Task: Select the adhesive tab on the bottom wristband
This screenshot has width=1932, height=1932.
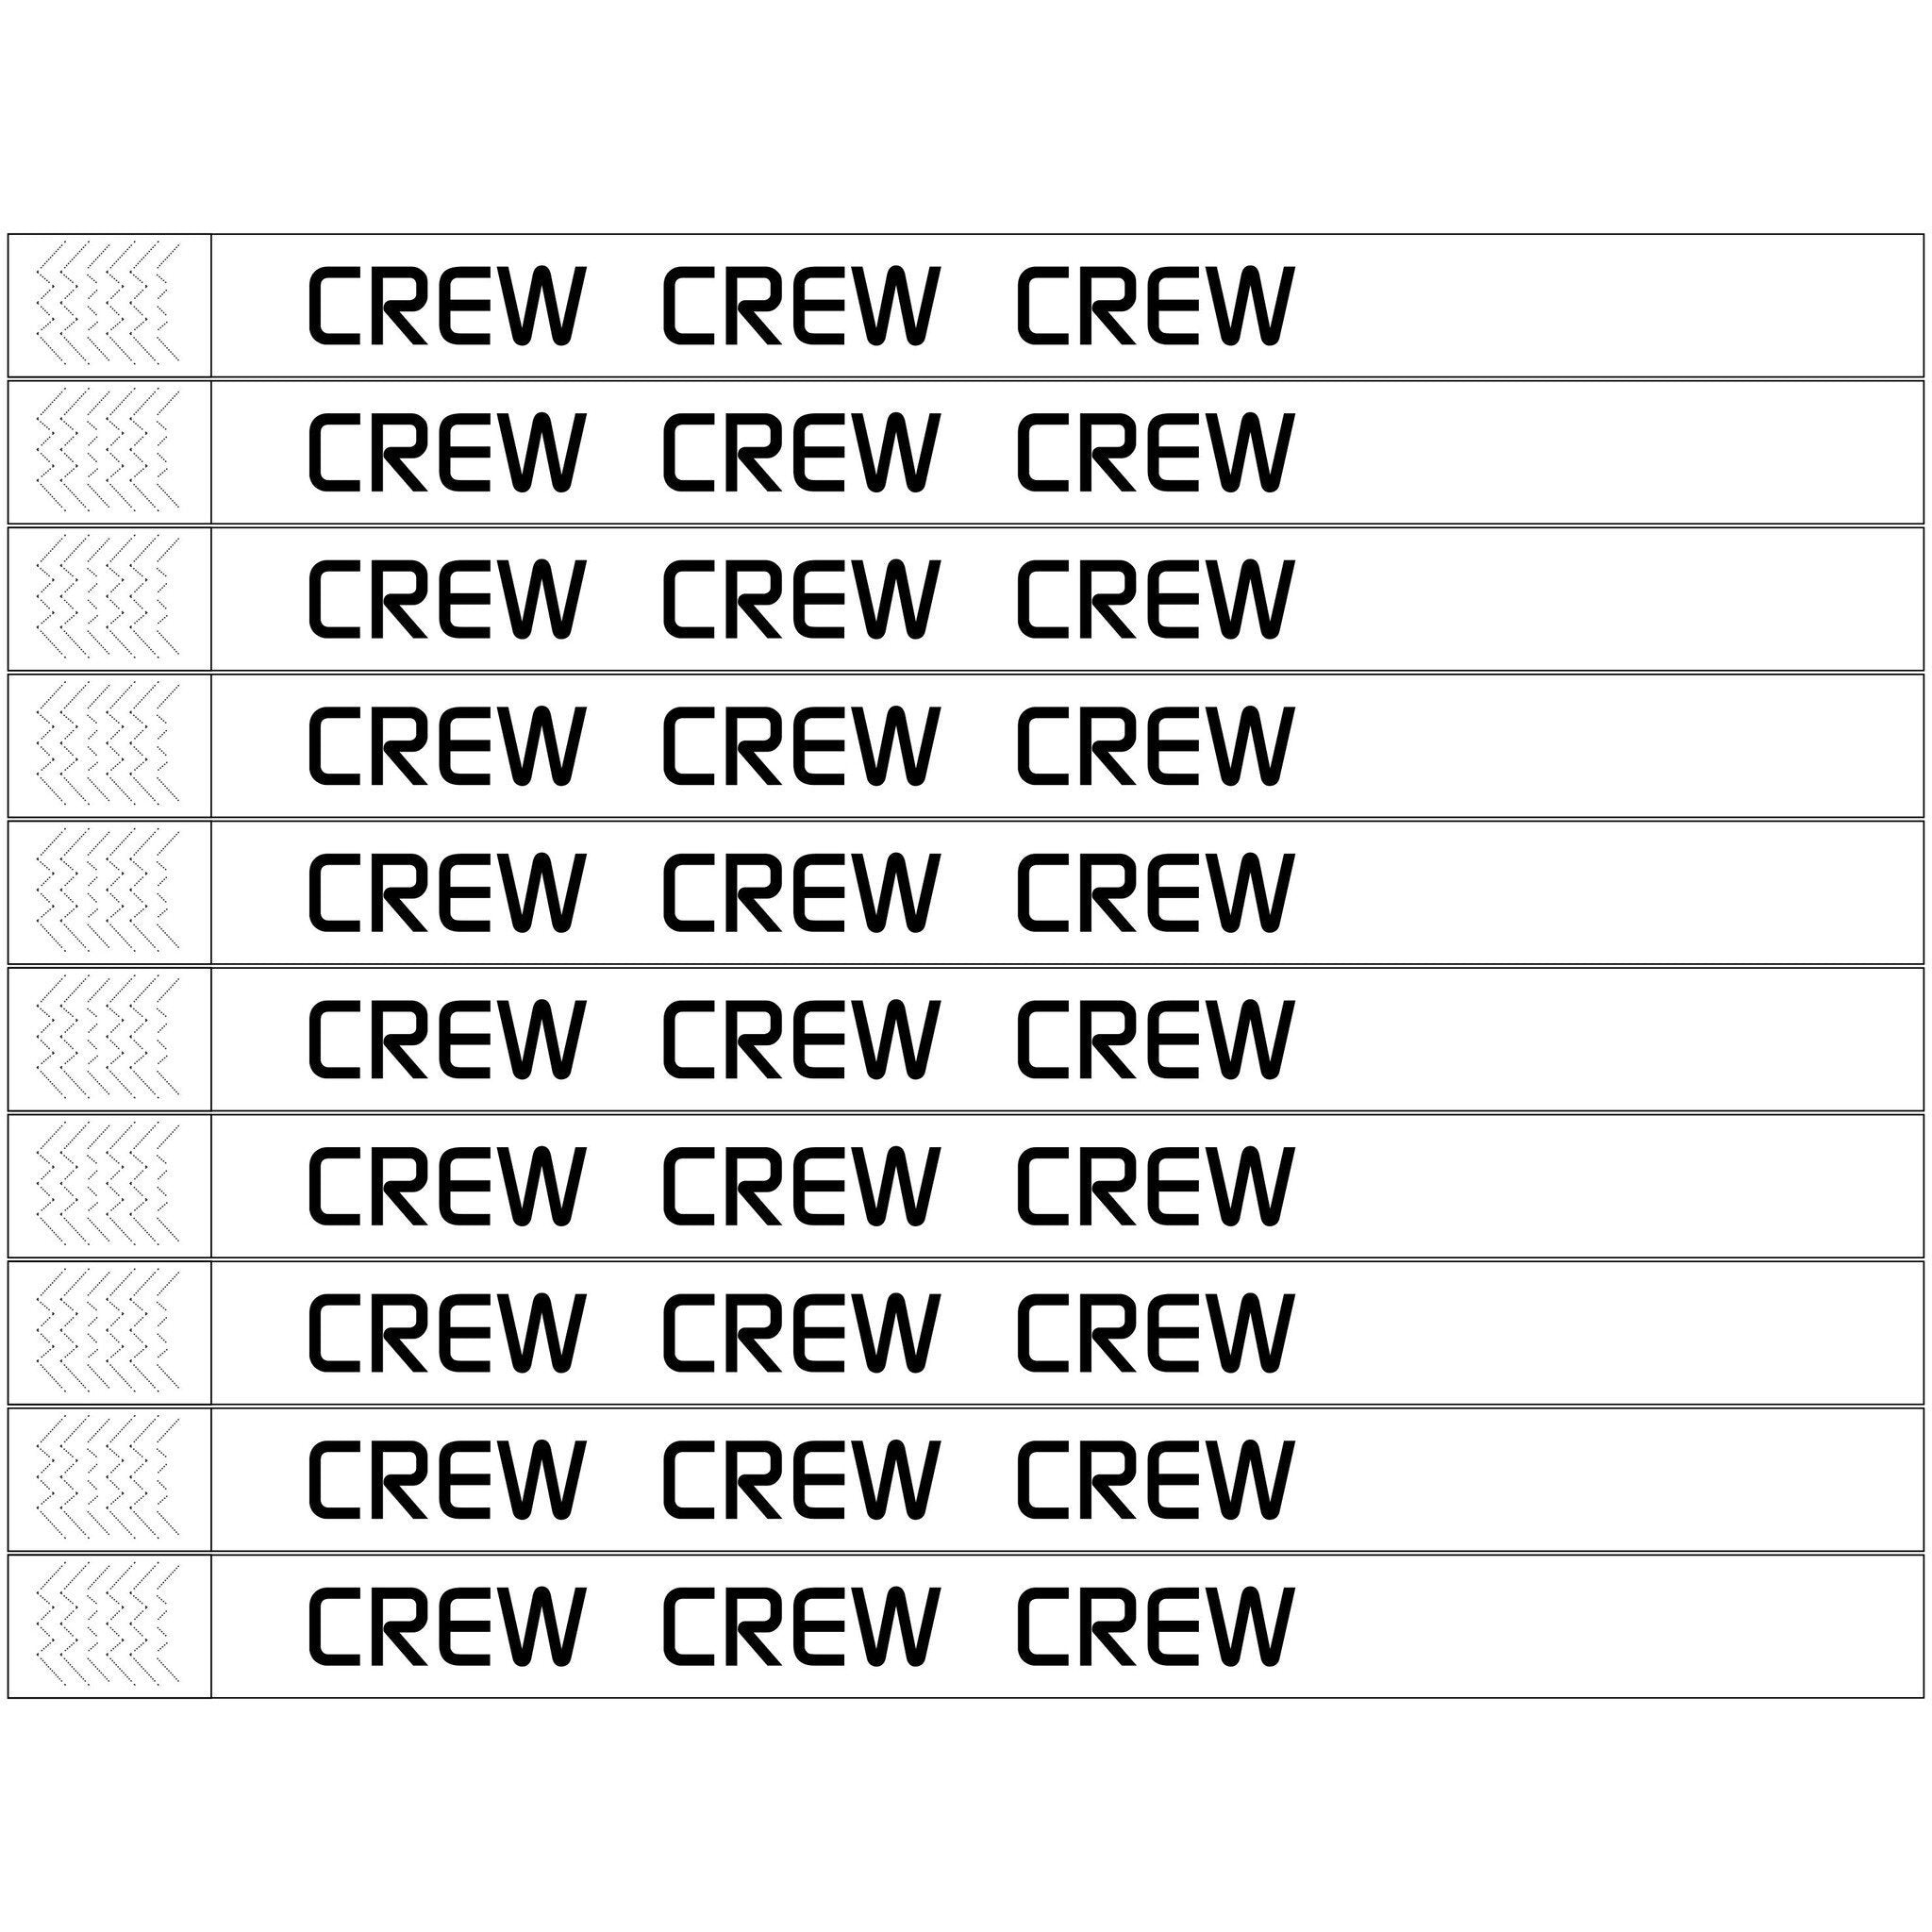Action: point(108,1627)
